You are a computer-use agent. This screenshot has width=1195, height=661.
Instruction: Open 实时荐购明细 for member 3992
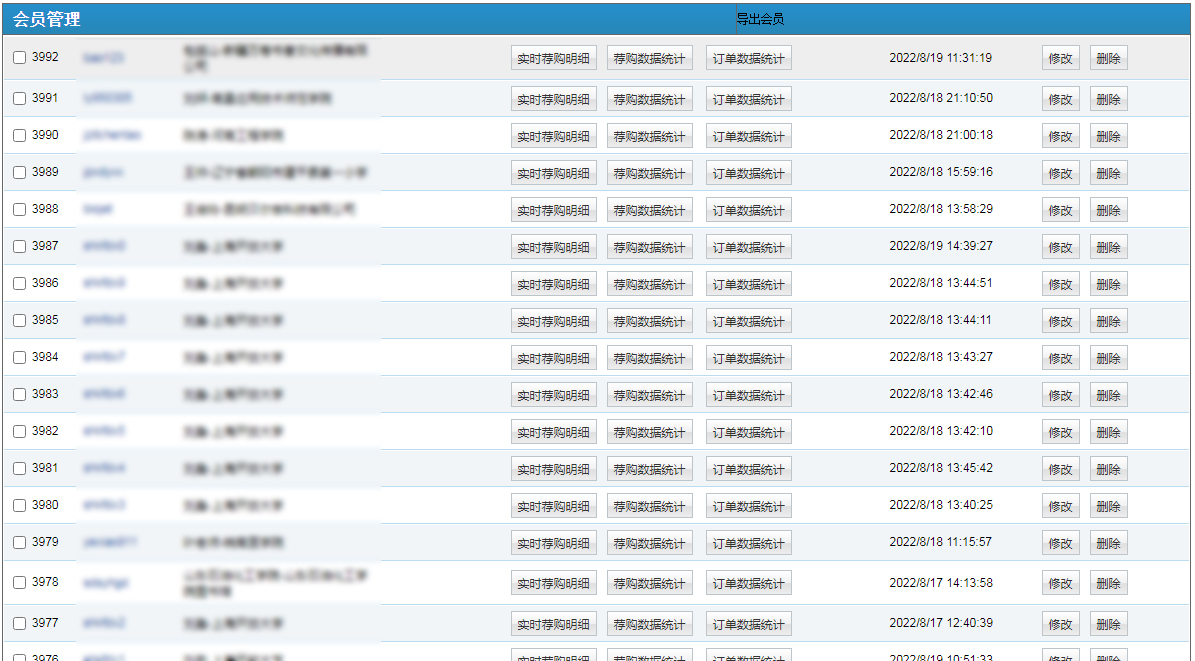point(553,59)
